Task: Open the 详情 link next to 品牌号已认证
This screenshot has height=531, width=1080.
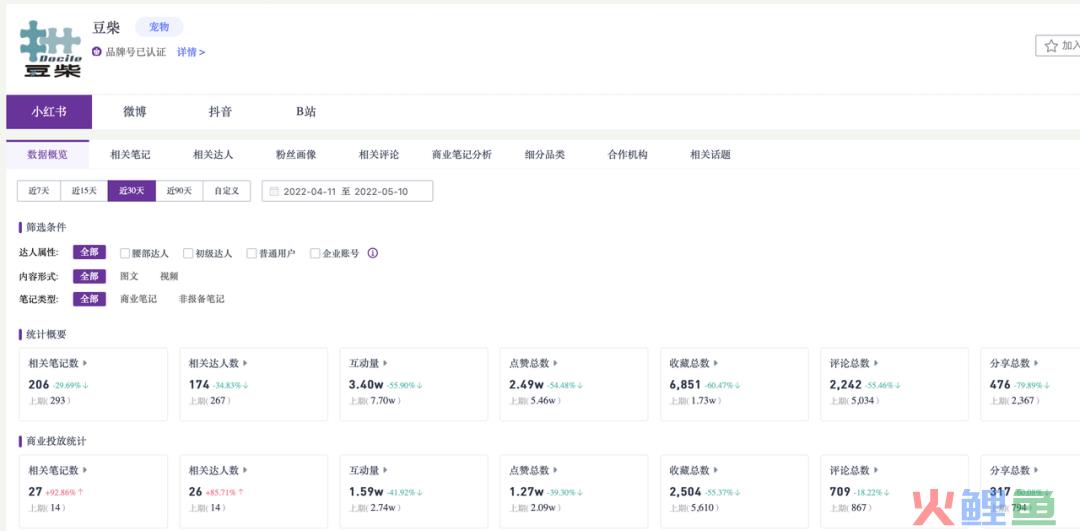Action: coord(191,52)
